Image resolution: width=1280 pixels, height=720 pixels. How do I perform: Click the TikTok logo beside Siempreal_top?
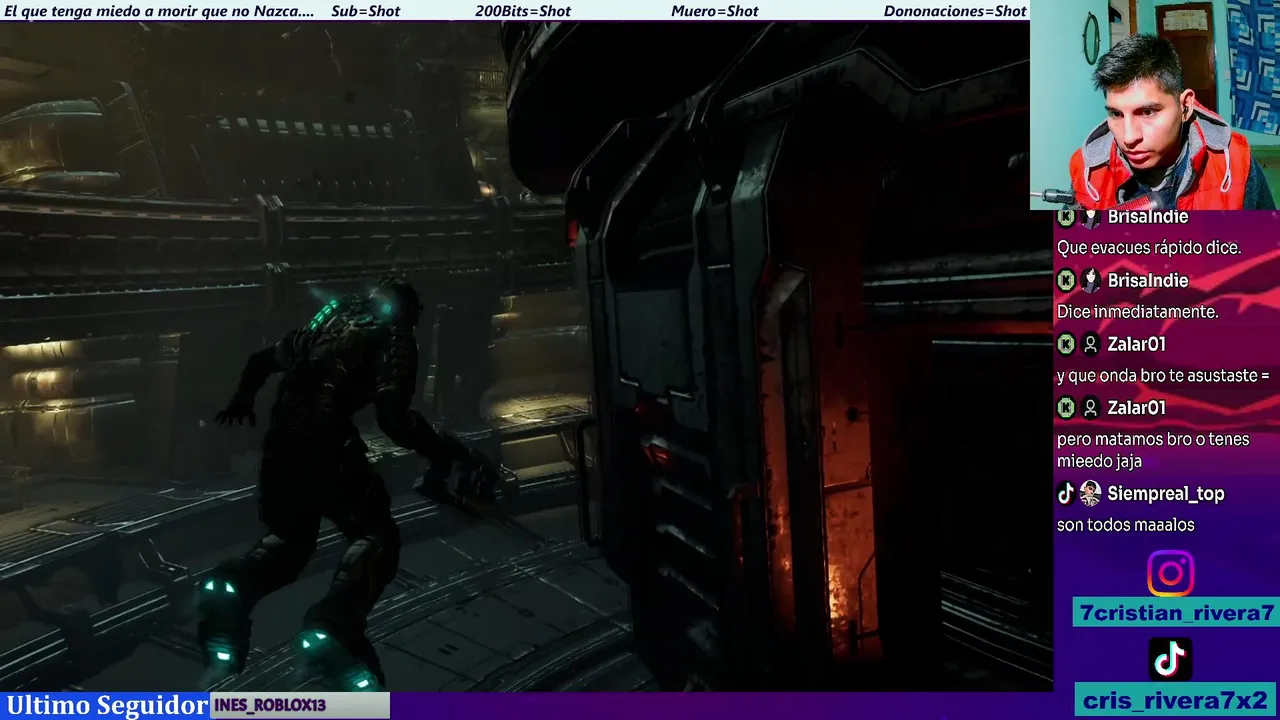pyautogui.click(x=1066, y=493)
